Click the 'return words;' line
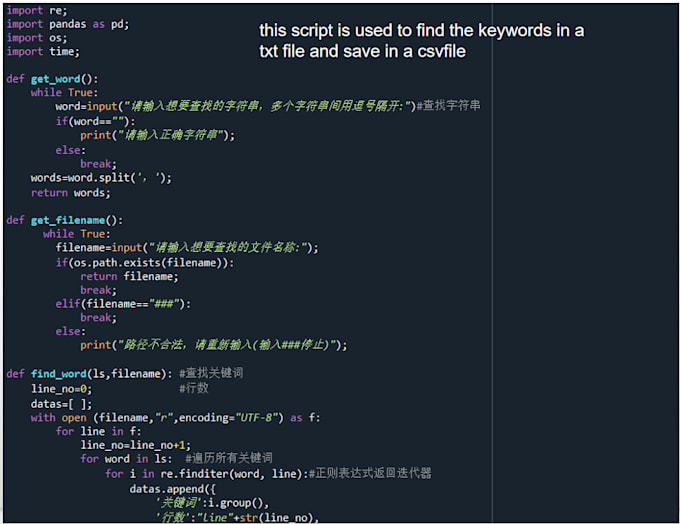680x524 pixels. (71, 193)
